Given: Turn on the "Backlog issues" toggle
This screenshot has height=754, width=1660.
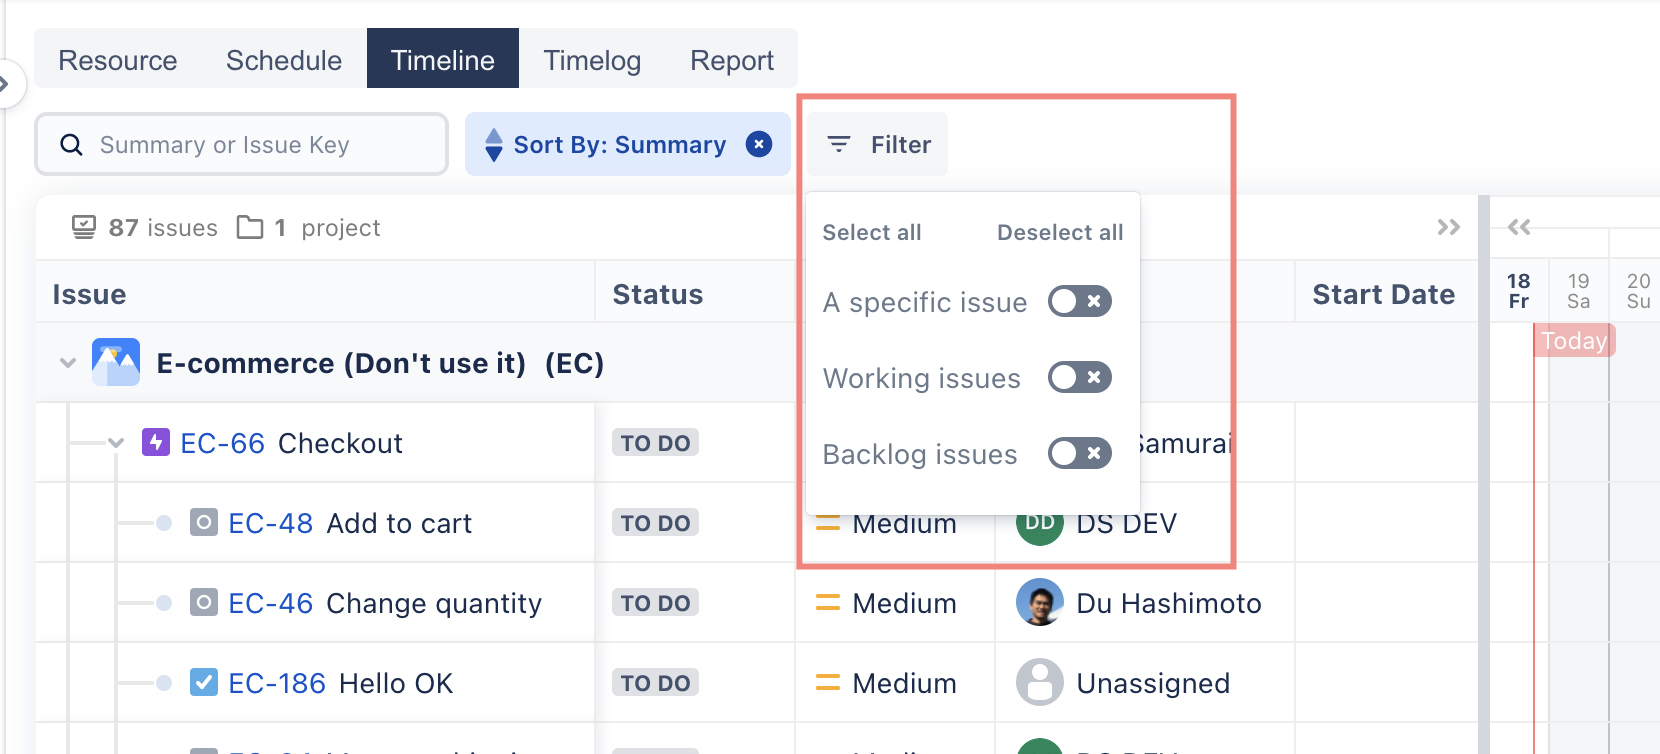Looking at the screenshot, I should (1079, 453).
